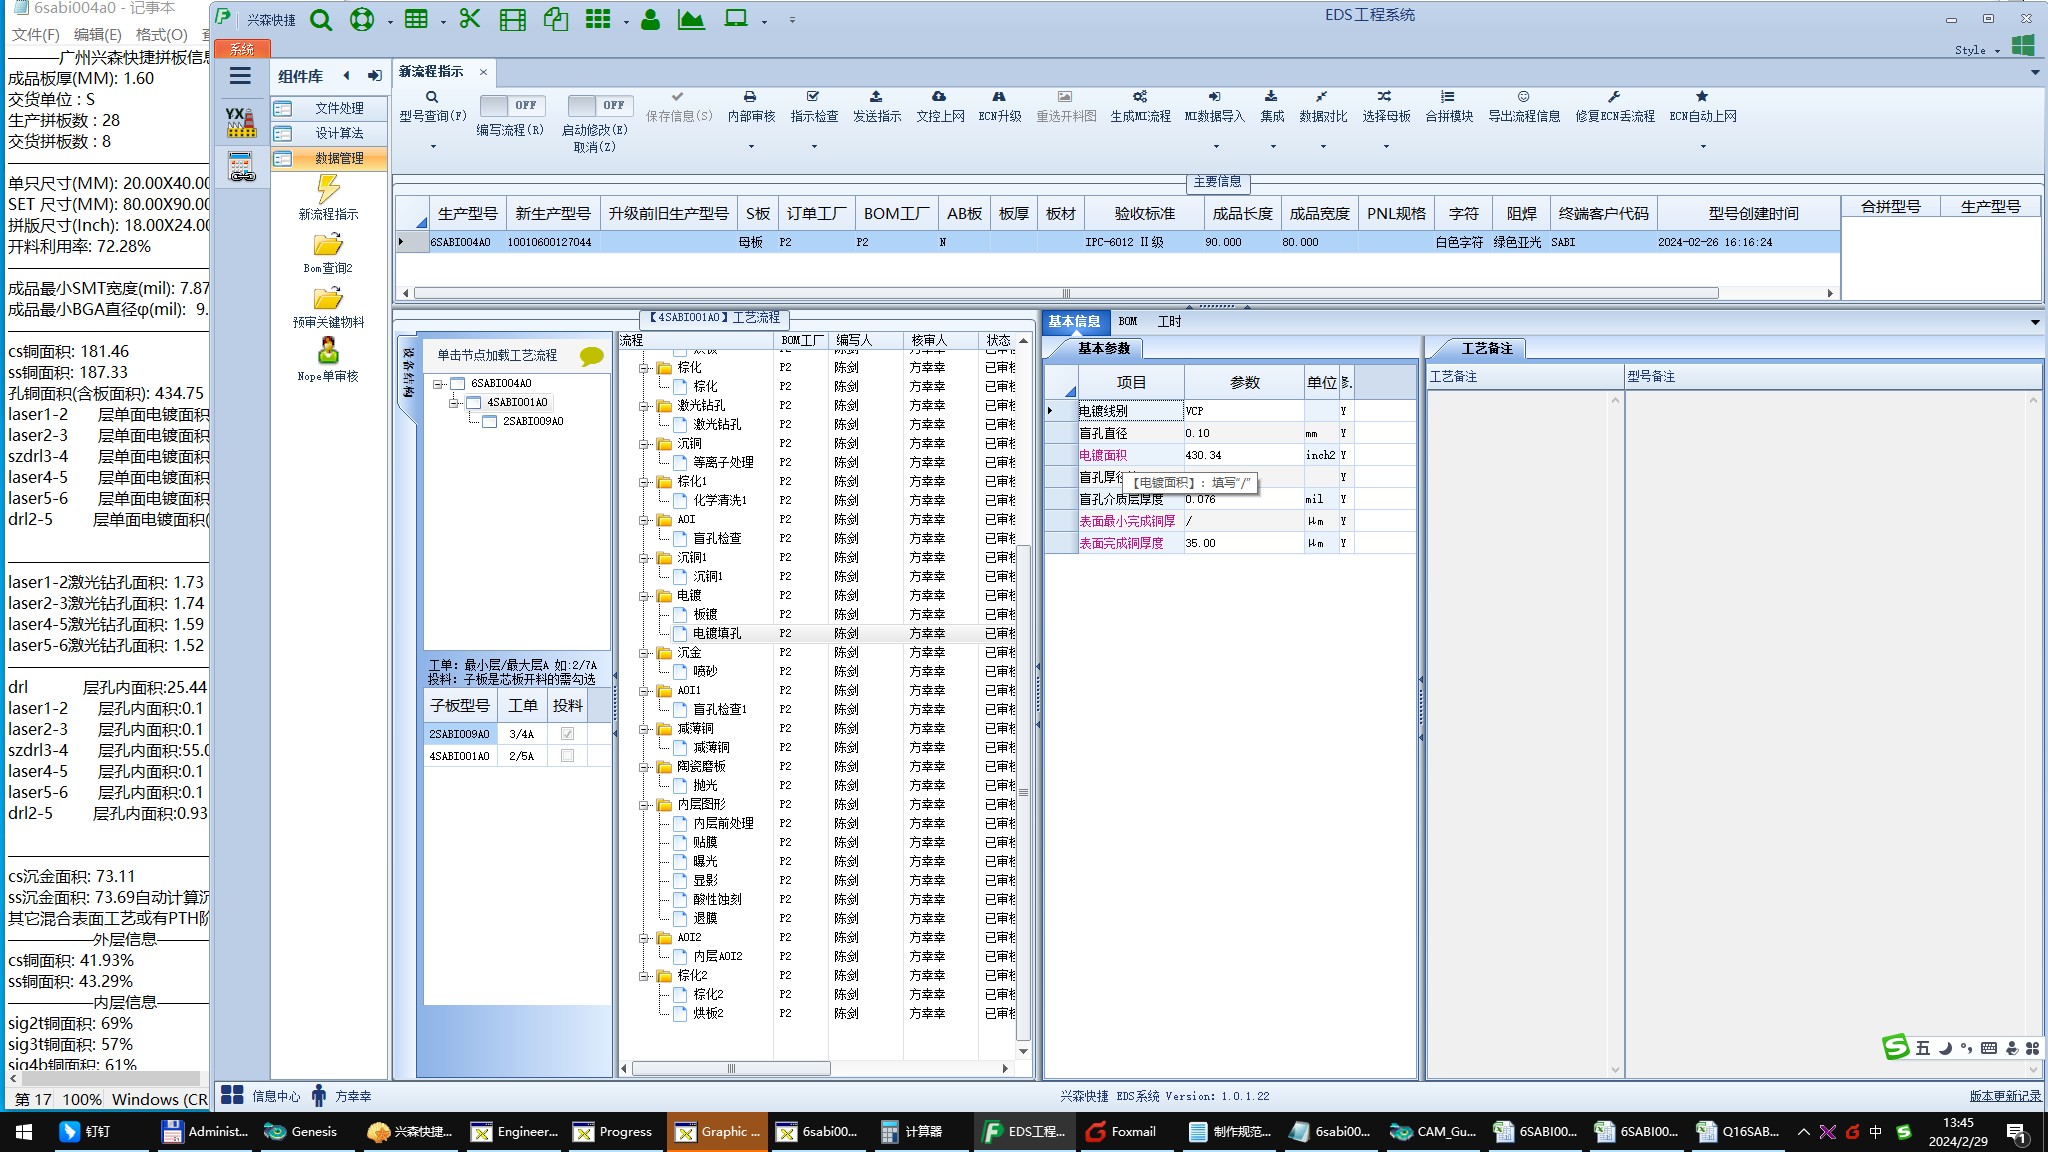Check the 投料 checkbox for 4SABI001A0

pos(567,756)
